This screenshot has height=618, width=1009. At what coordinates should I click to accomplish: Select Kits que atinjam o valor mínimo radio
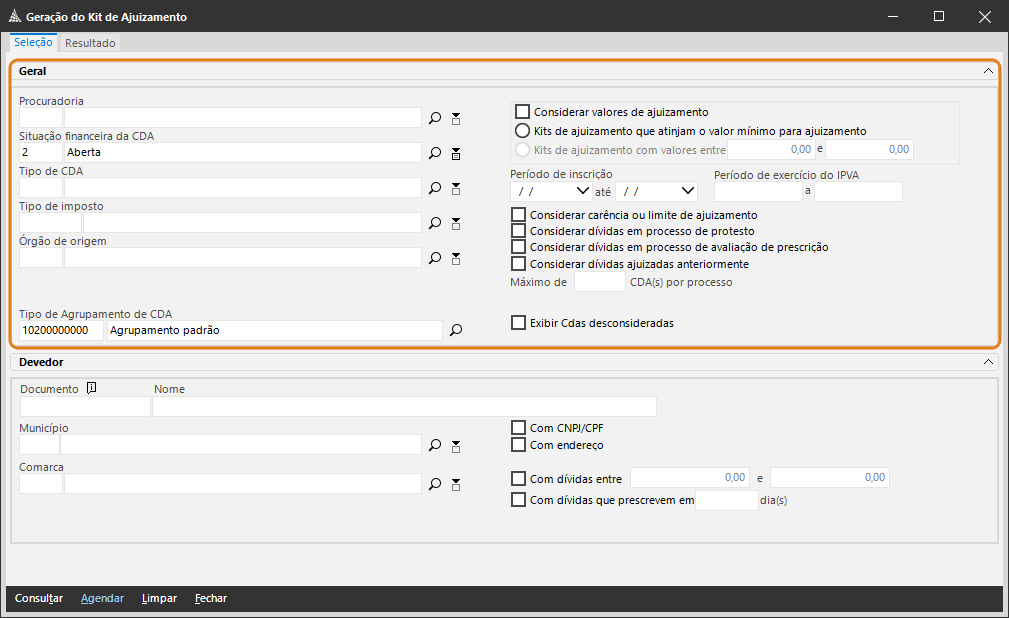(x=521, y=131)
